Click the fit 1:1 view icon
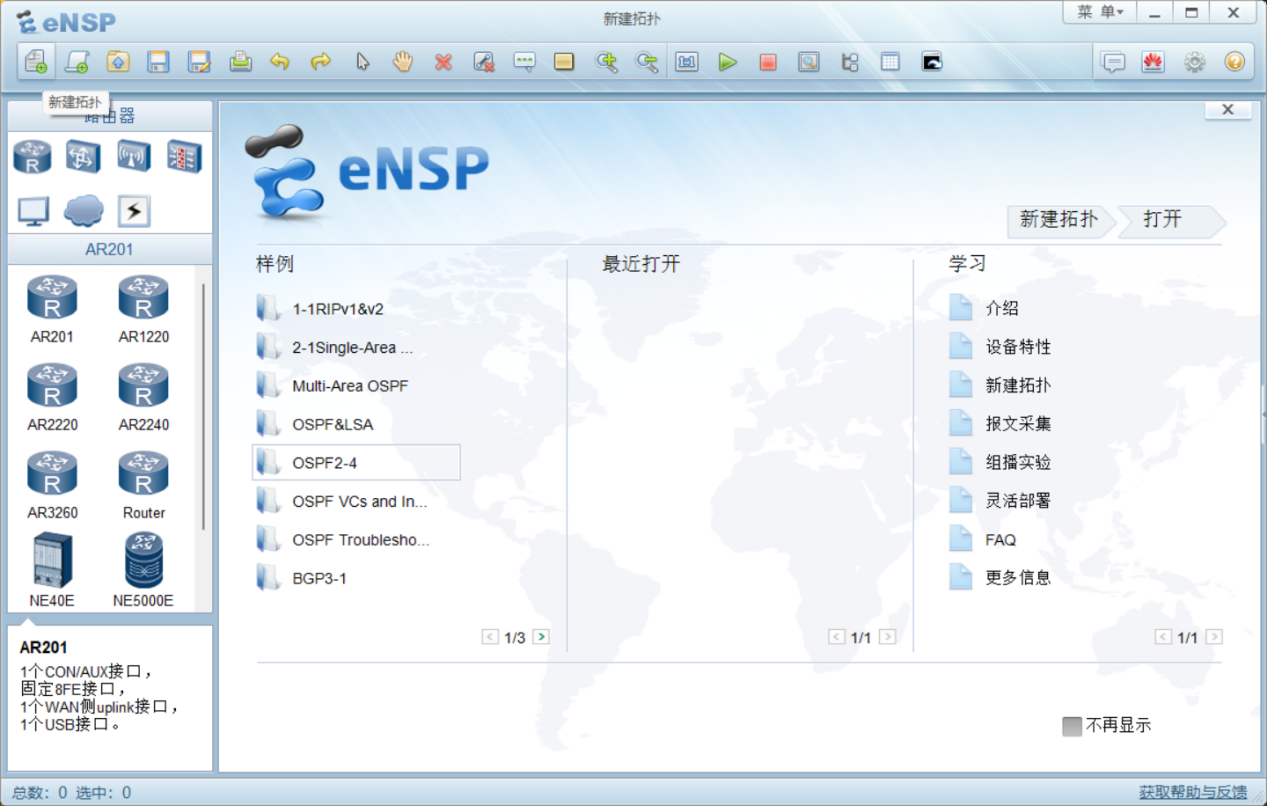The height and width of the screenshot is (806, 1267). [x=687, y=62]
